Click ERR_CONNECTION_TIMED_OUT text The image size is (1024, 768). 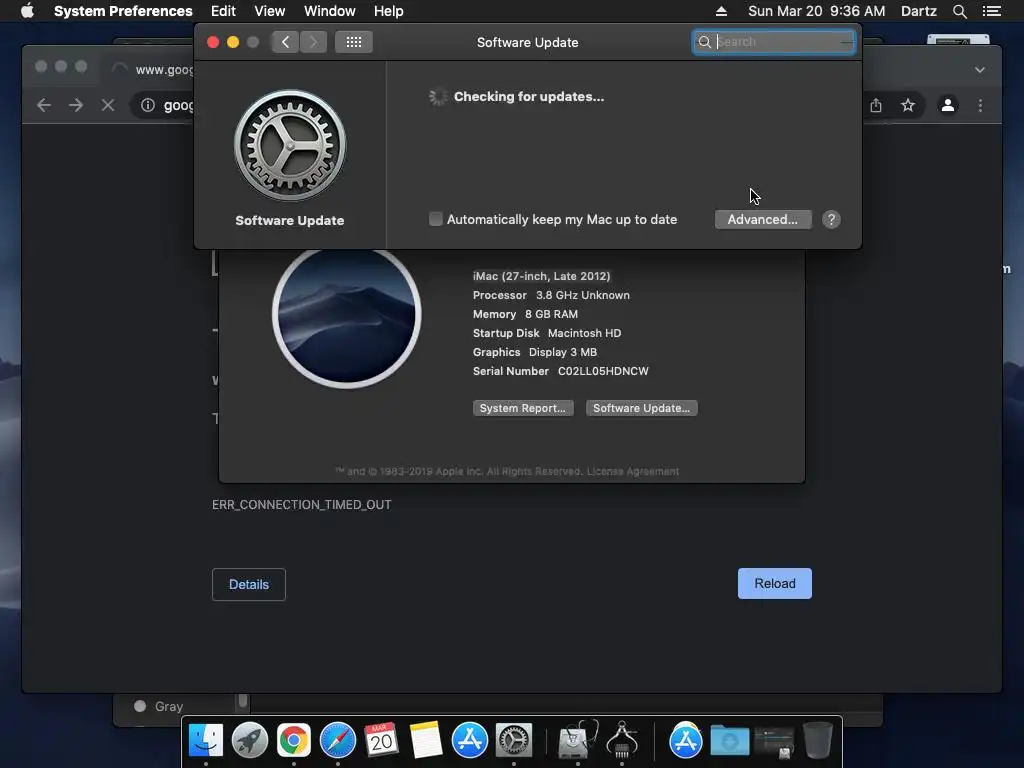click(302, 505)
